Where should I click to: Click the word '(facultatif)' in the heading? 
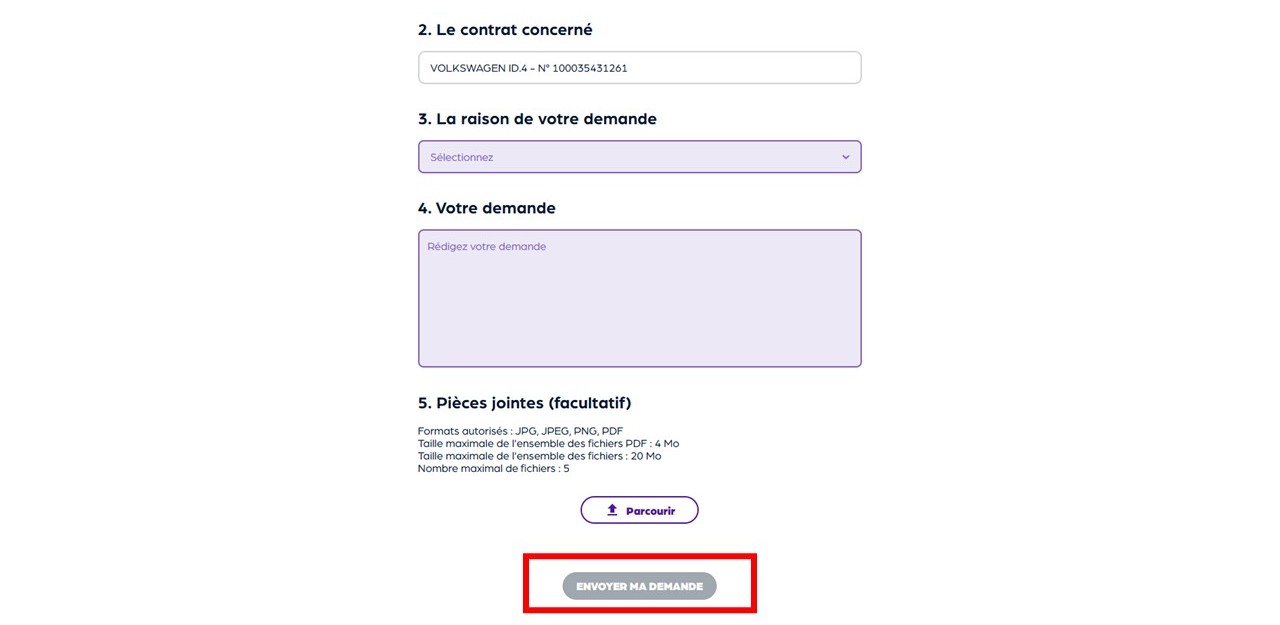[x=590, y=403]
